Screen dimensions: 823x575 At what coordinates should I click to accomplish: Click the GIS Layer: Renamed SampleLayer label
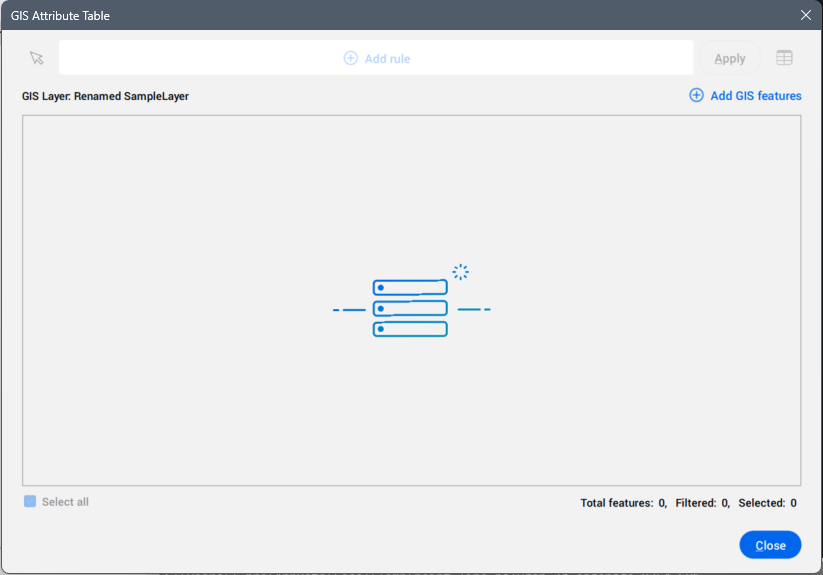(105, 97)
